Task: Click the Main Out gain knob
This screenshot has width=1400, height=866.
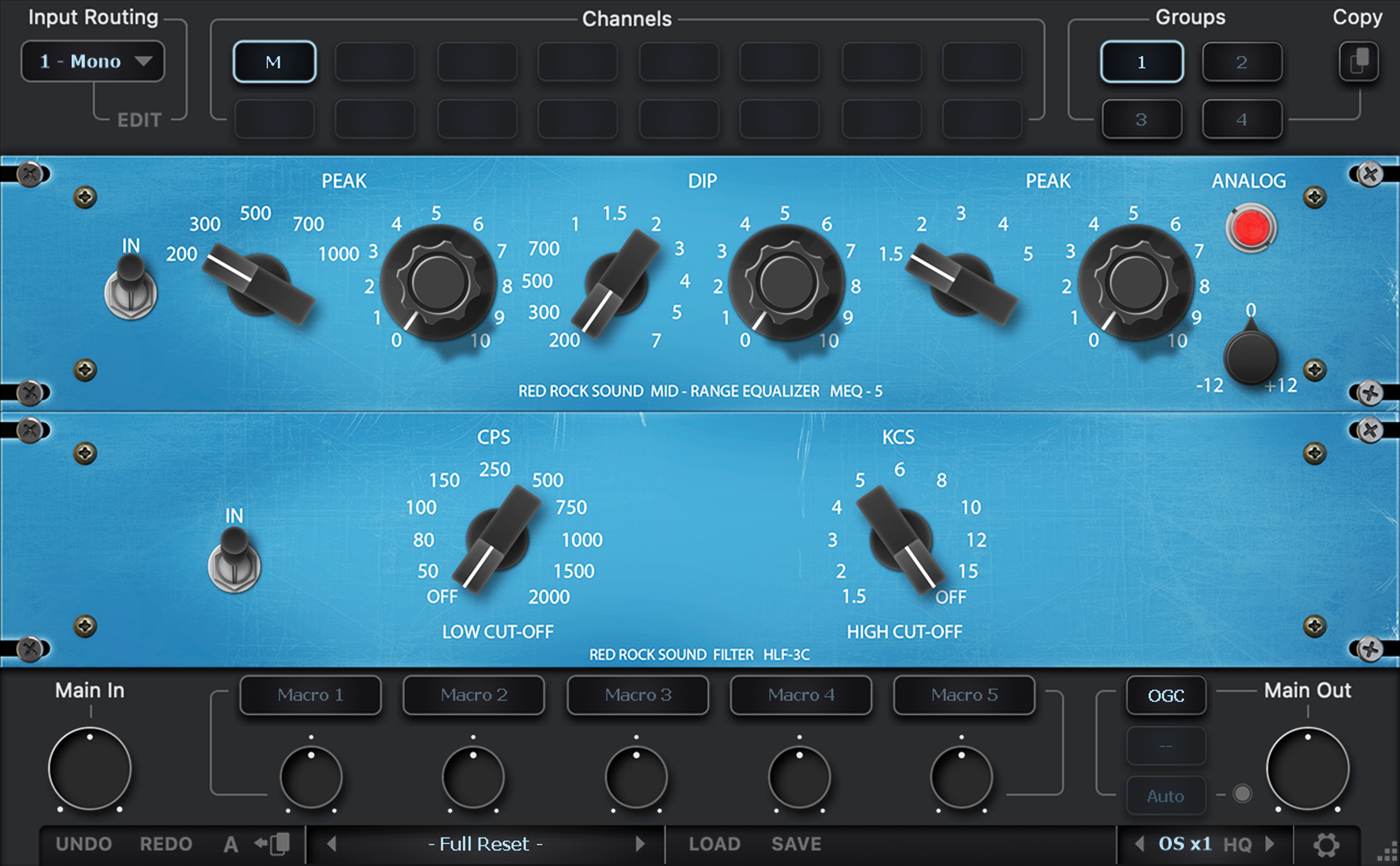Action: coord(1307,769)
